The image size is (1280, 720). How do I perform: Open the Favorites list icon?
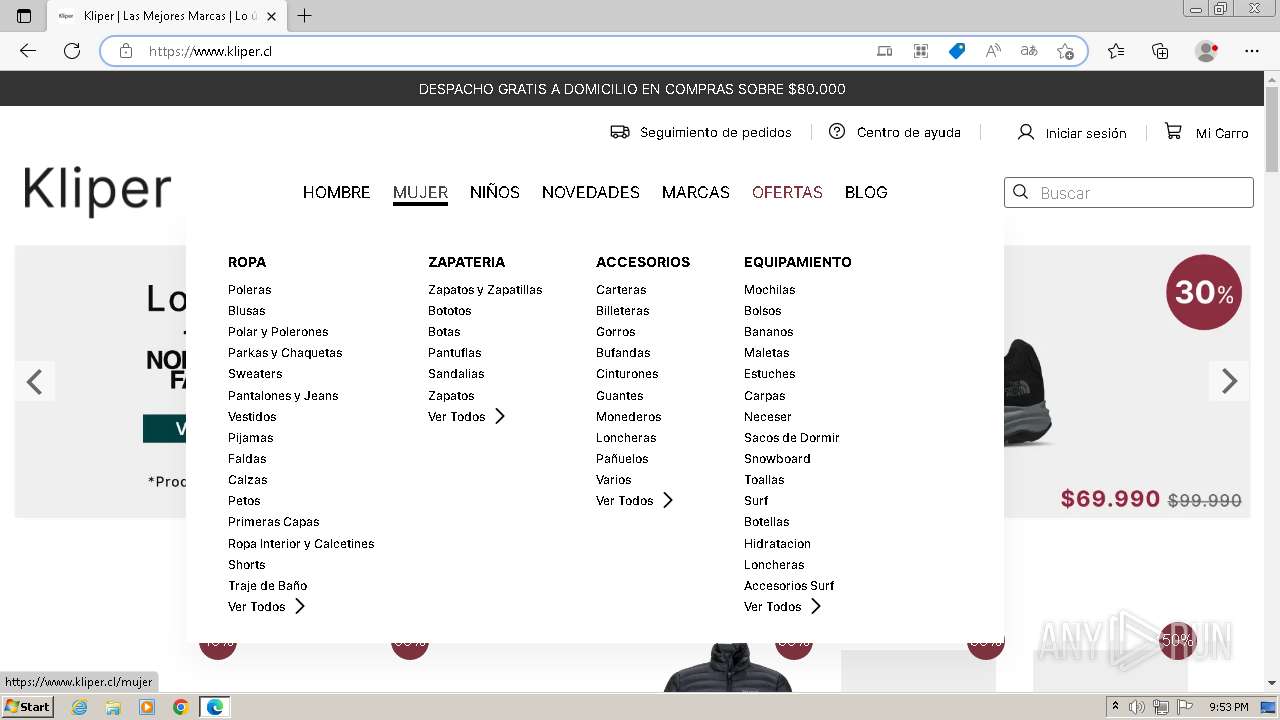1116,51
